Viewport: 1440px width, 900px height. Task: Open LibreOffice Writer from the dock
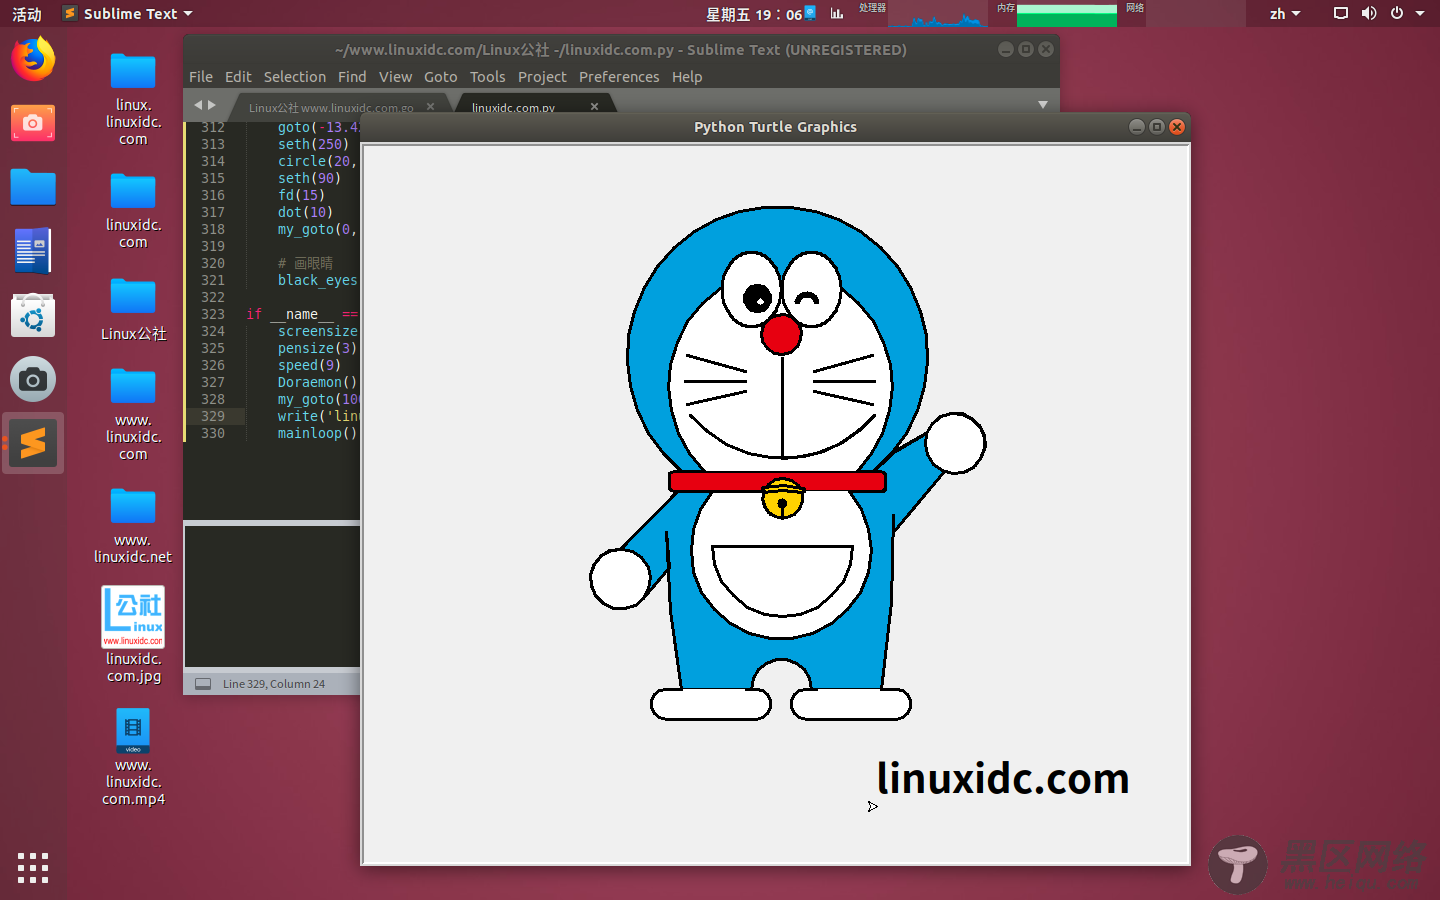coord(33,251)
